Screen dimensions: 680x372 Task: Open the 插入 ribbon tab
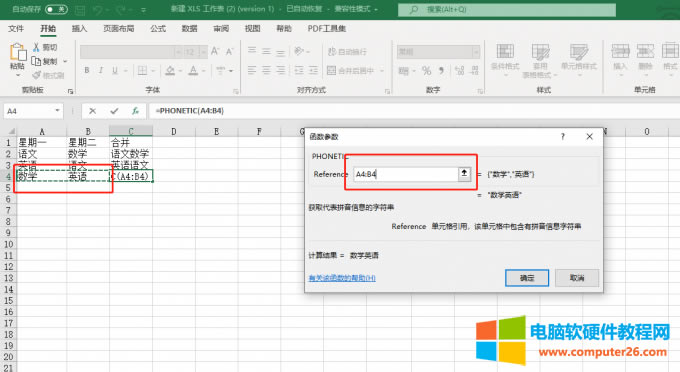click(x=79, y=29)
